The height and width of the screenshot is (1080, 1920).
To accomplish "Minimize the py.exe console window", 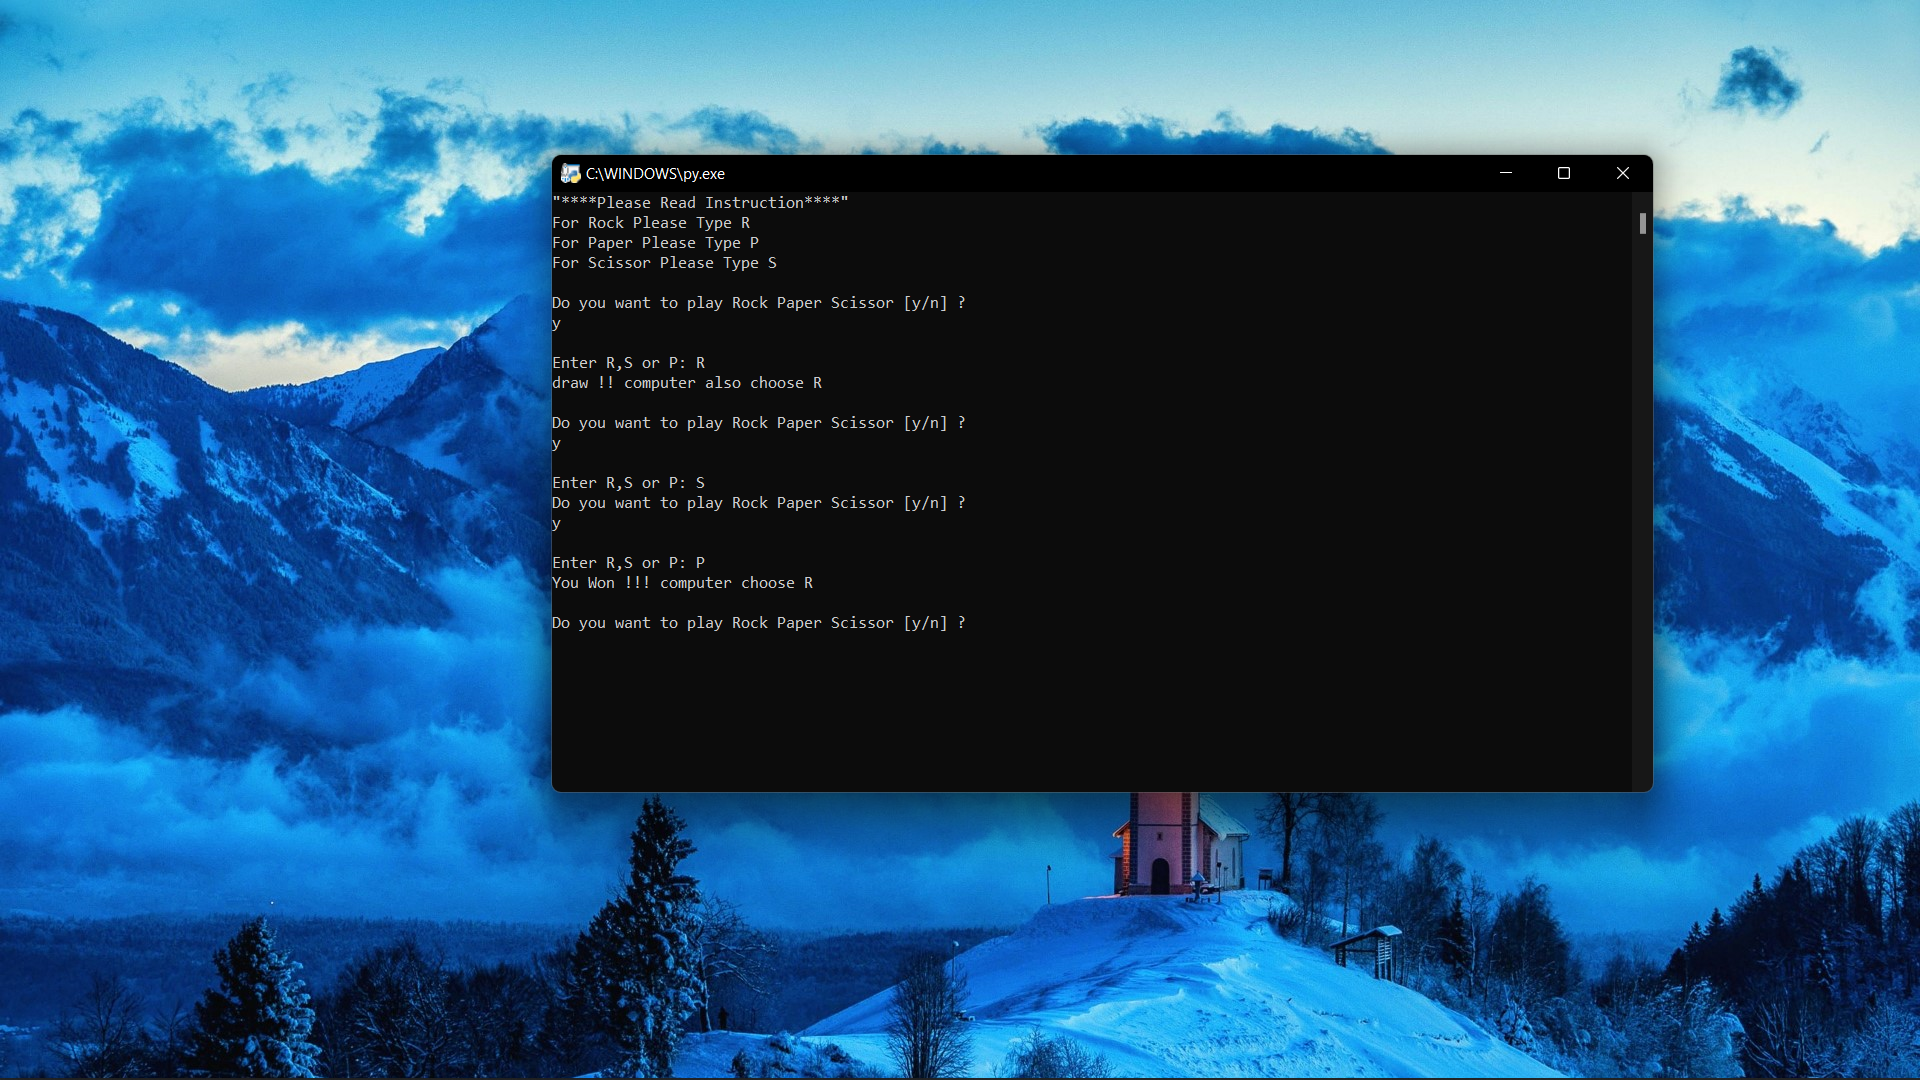I will [1505, 173].
